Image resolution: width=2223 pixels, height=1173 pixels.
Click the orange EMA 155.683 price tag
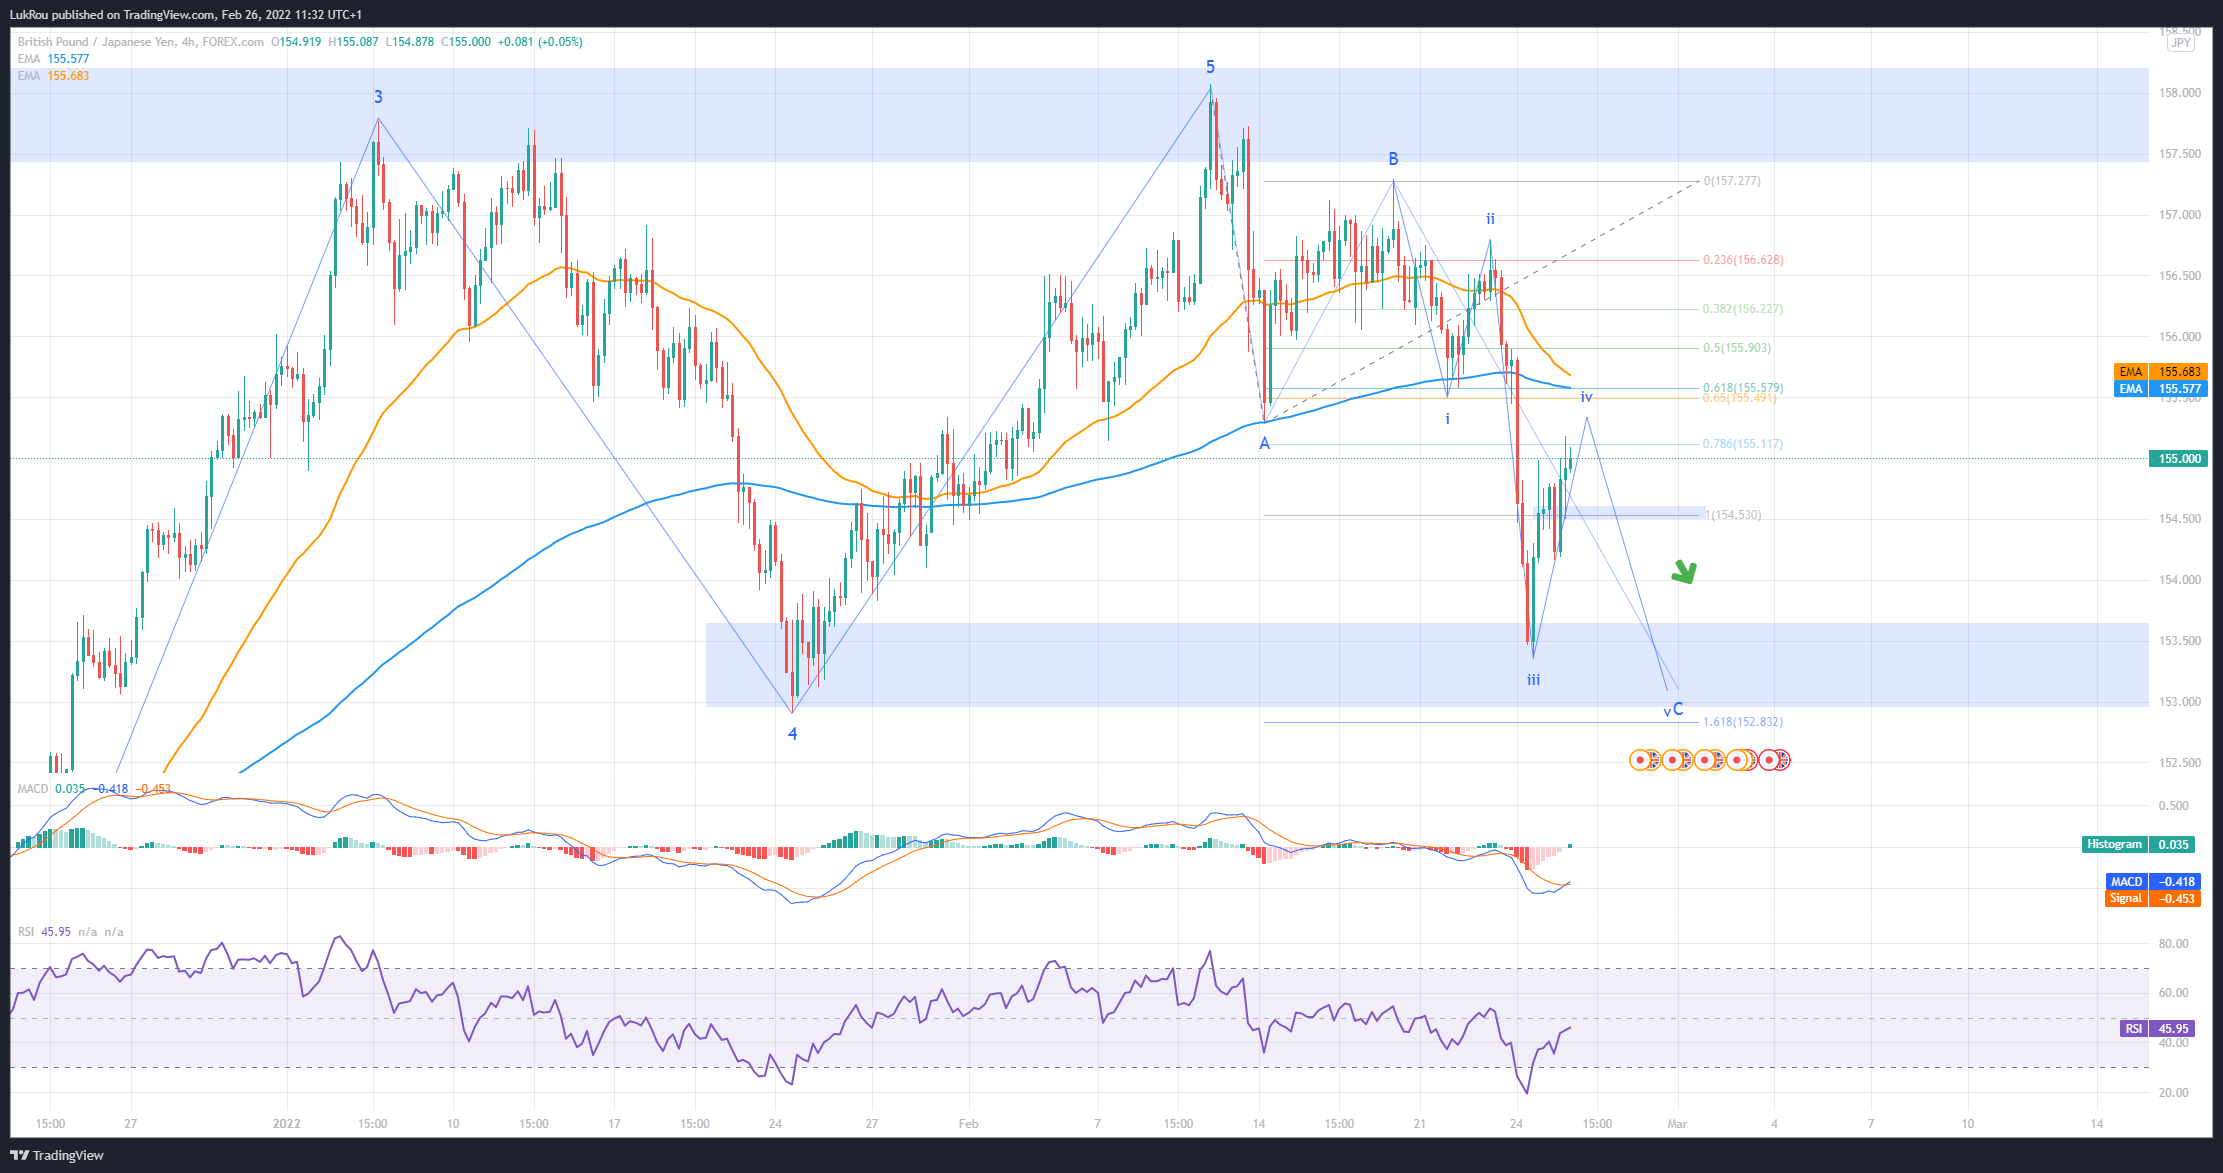(2160, 372)
